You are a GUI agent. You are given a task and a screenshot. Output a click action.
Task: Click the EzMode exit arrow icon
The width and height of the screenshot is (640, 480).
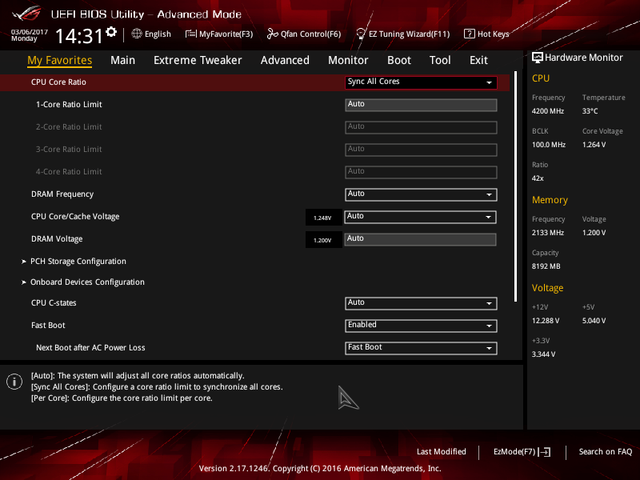pyautogui.click(x=544, y=452)
